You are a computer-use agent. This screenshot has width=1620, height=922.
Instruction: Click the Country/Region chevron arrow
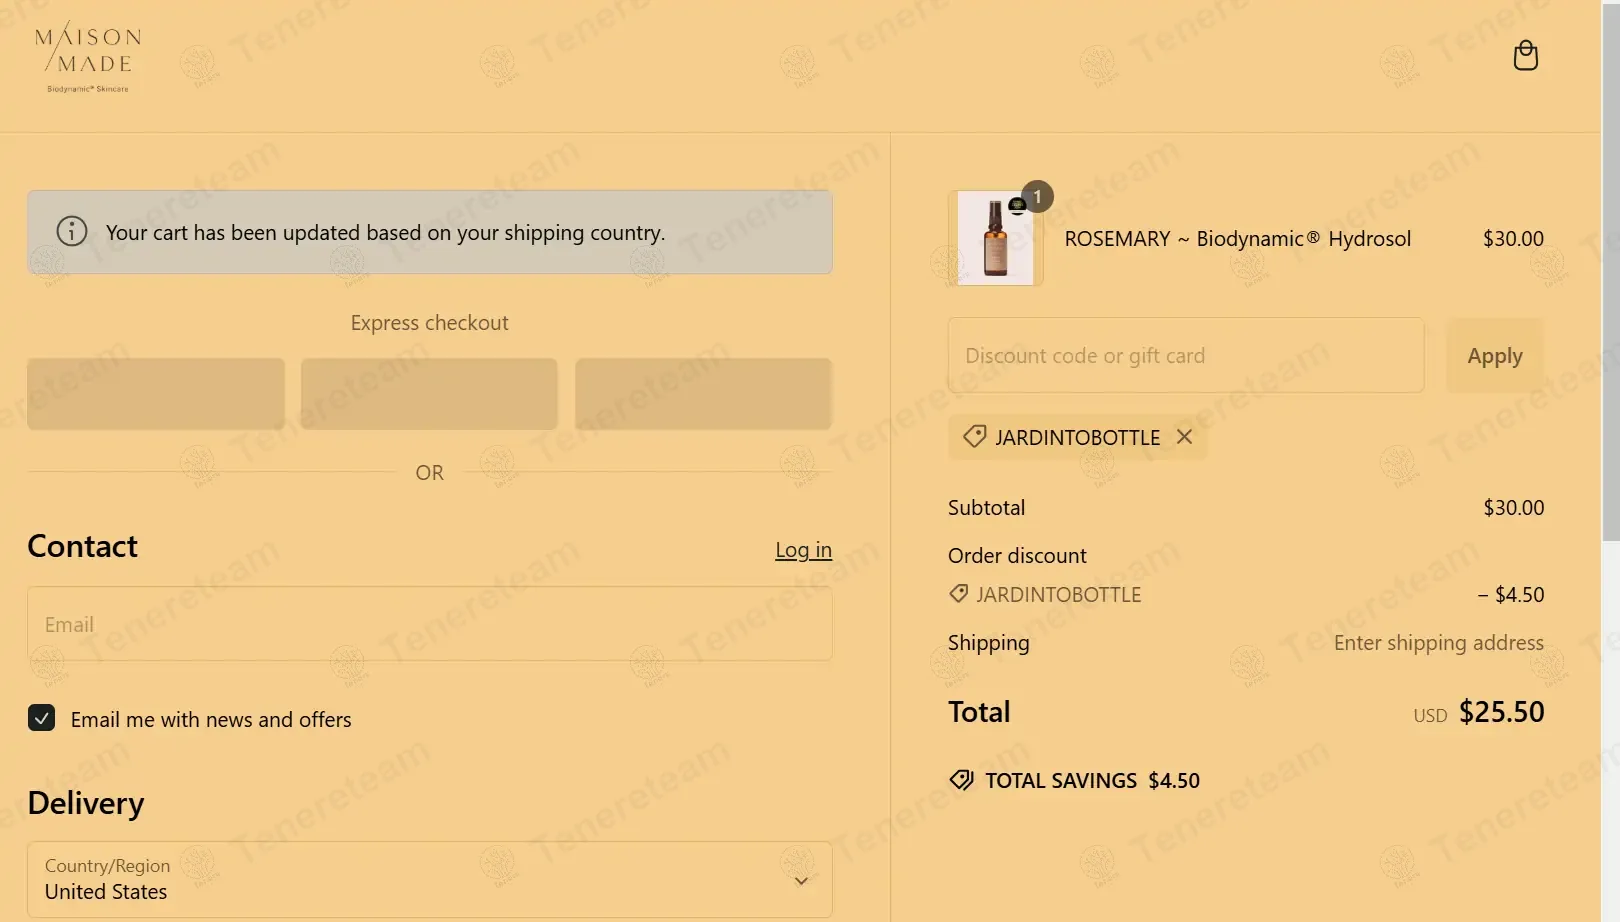[x=801, y=881]
